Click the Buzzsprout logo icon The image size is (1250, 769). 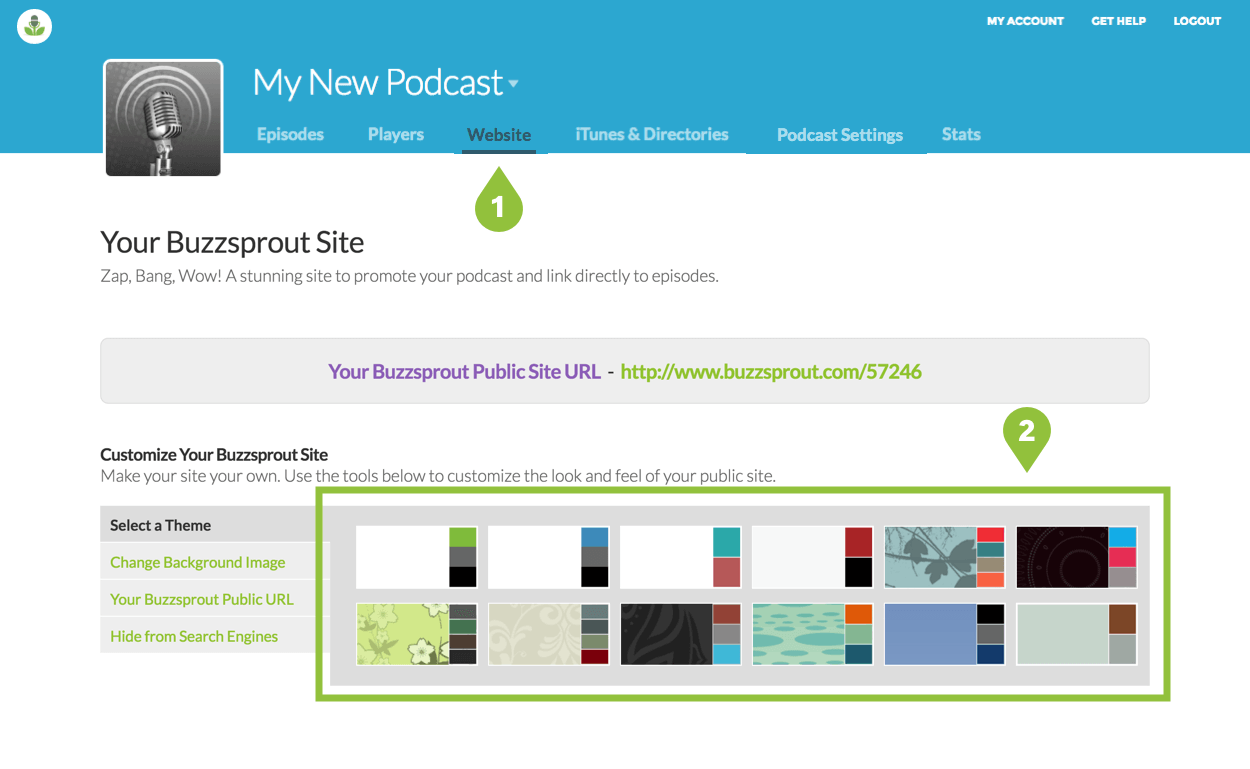35,26
